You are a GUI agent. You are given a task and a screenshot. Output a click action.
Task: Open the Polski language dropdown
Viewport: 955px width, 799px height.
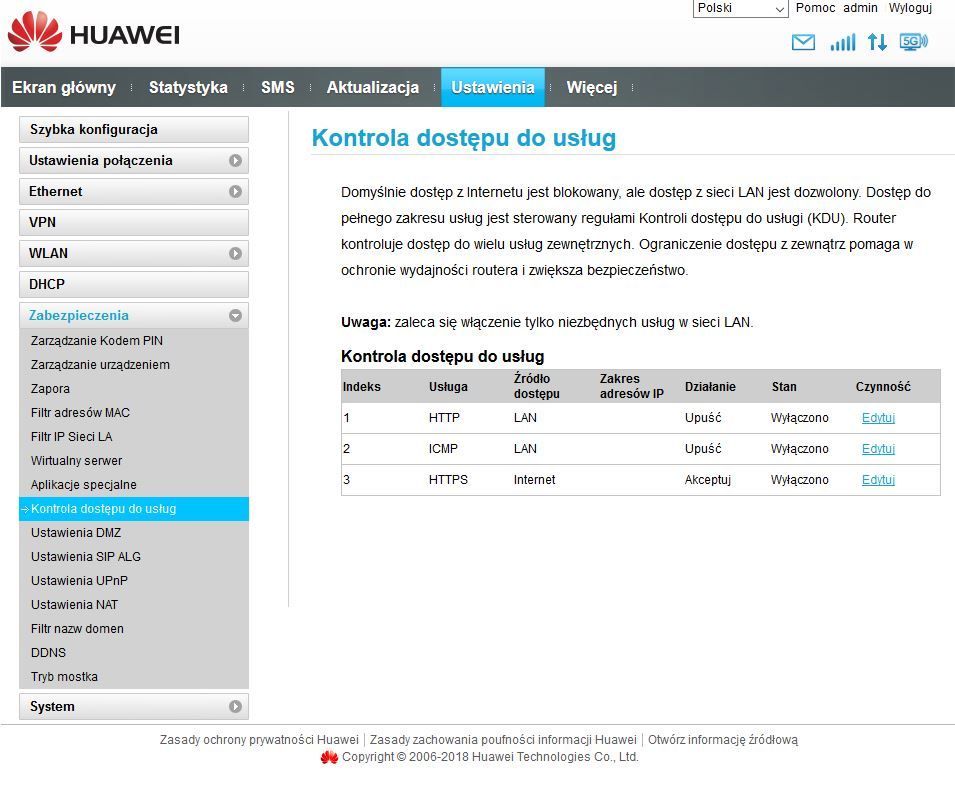click(x=740, y=9)
